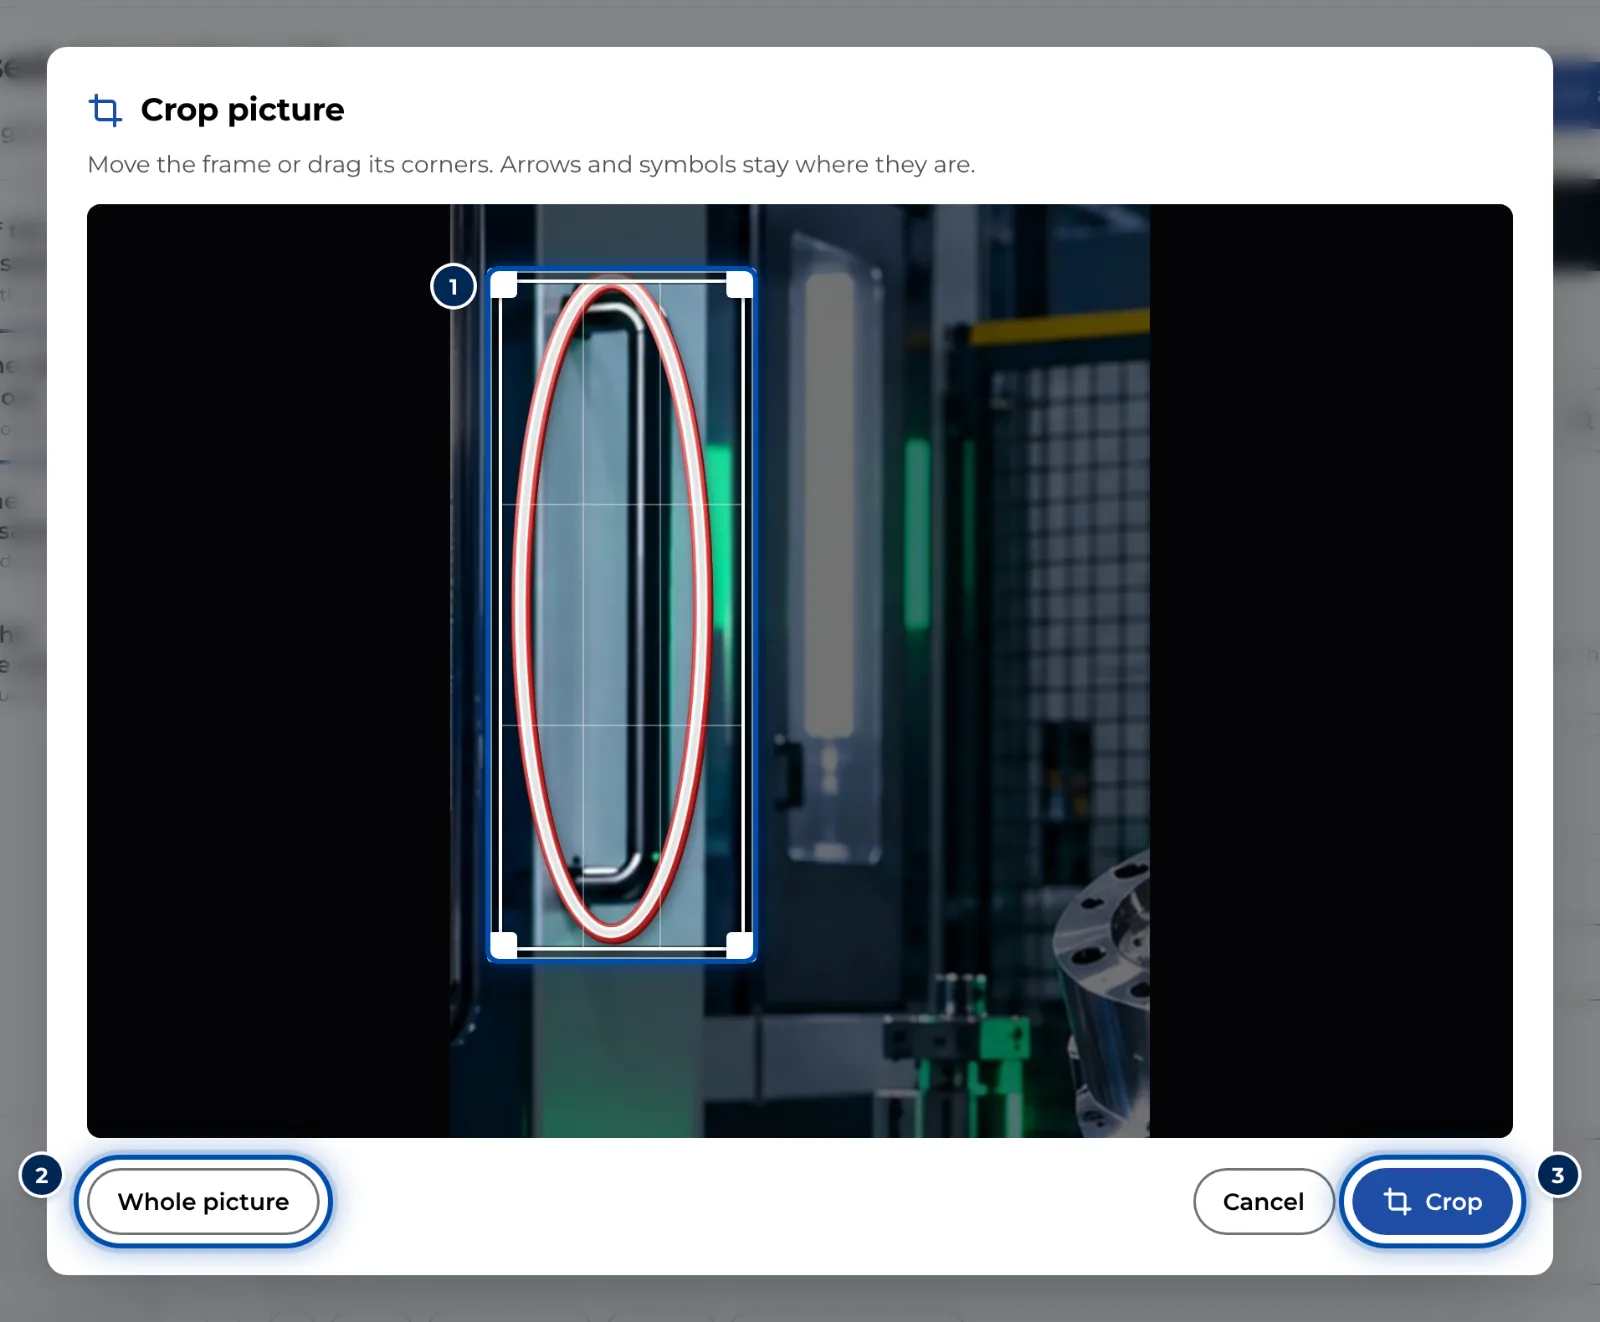Viewport: 1600px width, 1322px height.
Task: Click the Whole picture button
Action: tap(203, 1201)
